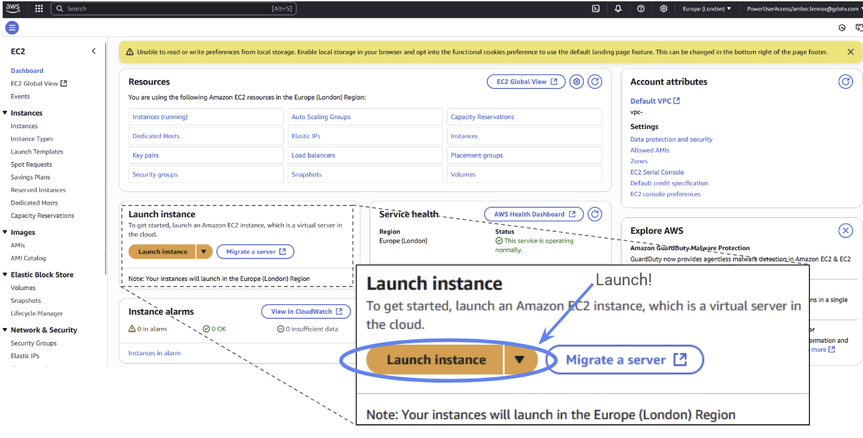The height and width of the screenshot is (438, 863).
Task: Click the warning triangle in the yellow banner
Action: [x=129, y=52]
